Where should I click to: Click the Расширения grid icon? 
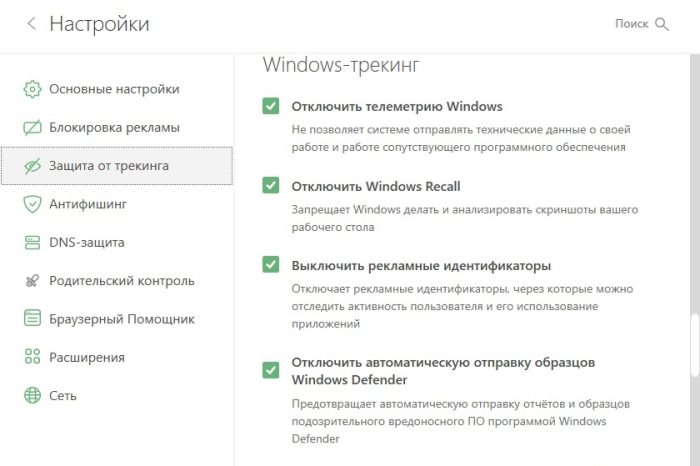point(31,357)
